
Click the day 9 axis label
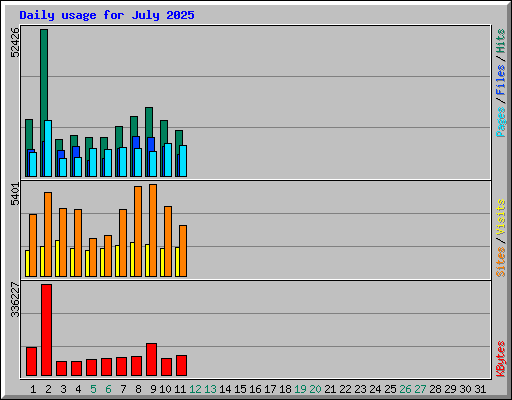point(153,389)
